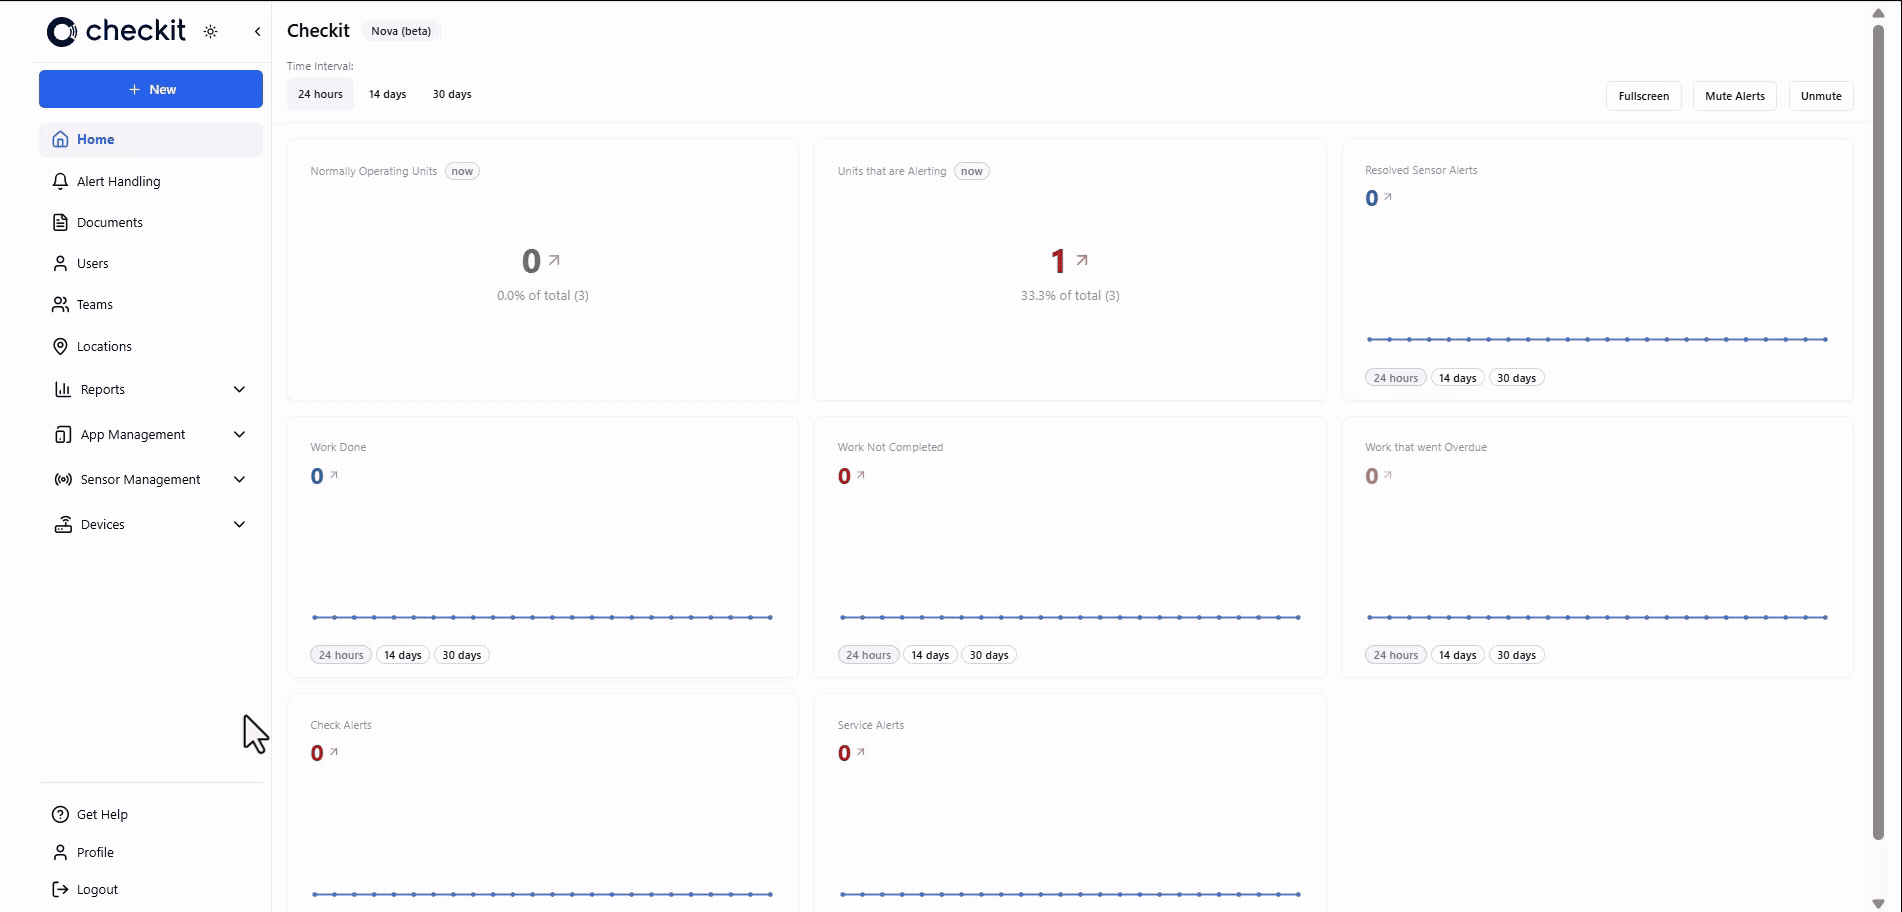Click the Documents page icon
The width and height of the screenshot is (1902, 912).
coord(60,222)
